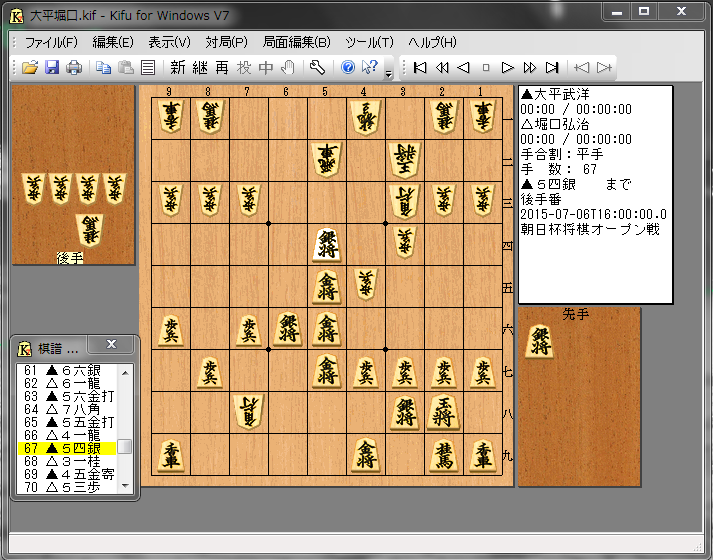This screenshot has width=713, height=560.
Task: Click the 中 suspend toolbar button
Action: (x=266, y=68)
